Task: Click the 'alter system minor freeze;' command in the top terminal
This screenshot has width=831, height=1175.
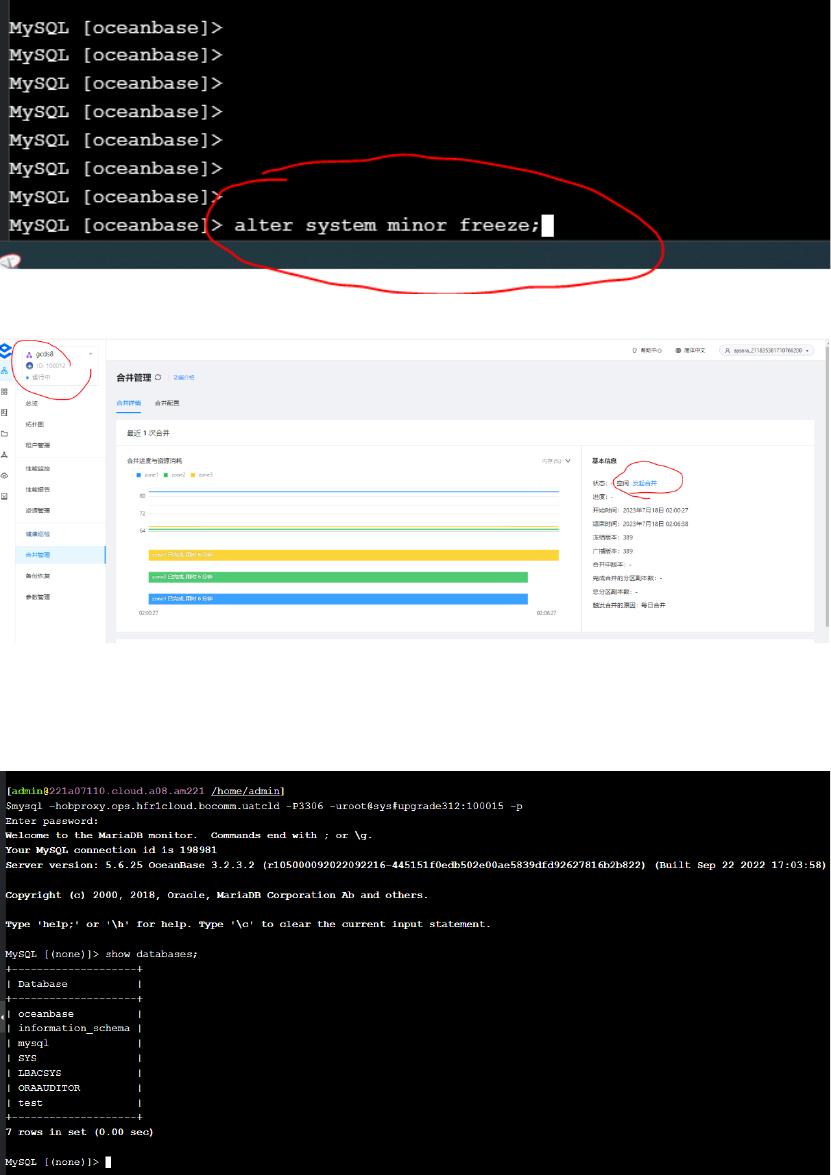Action: tap(387, 225)
